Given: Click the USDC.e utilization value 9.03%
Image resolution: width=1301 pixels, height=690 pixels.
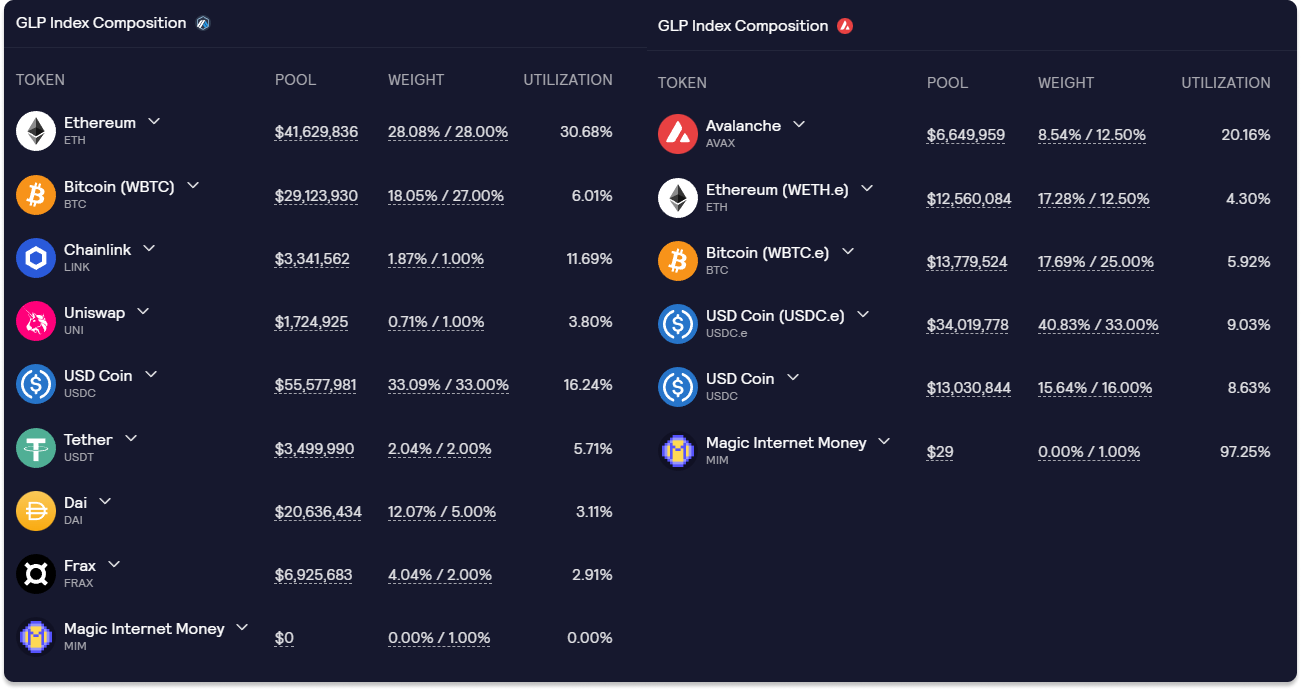Looking at the screenshot, I should (1248, 325).
